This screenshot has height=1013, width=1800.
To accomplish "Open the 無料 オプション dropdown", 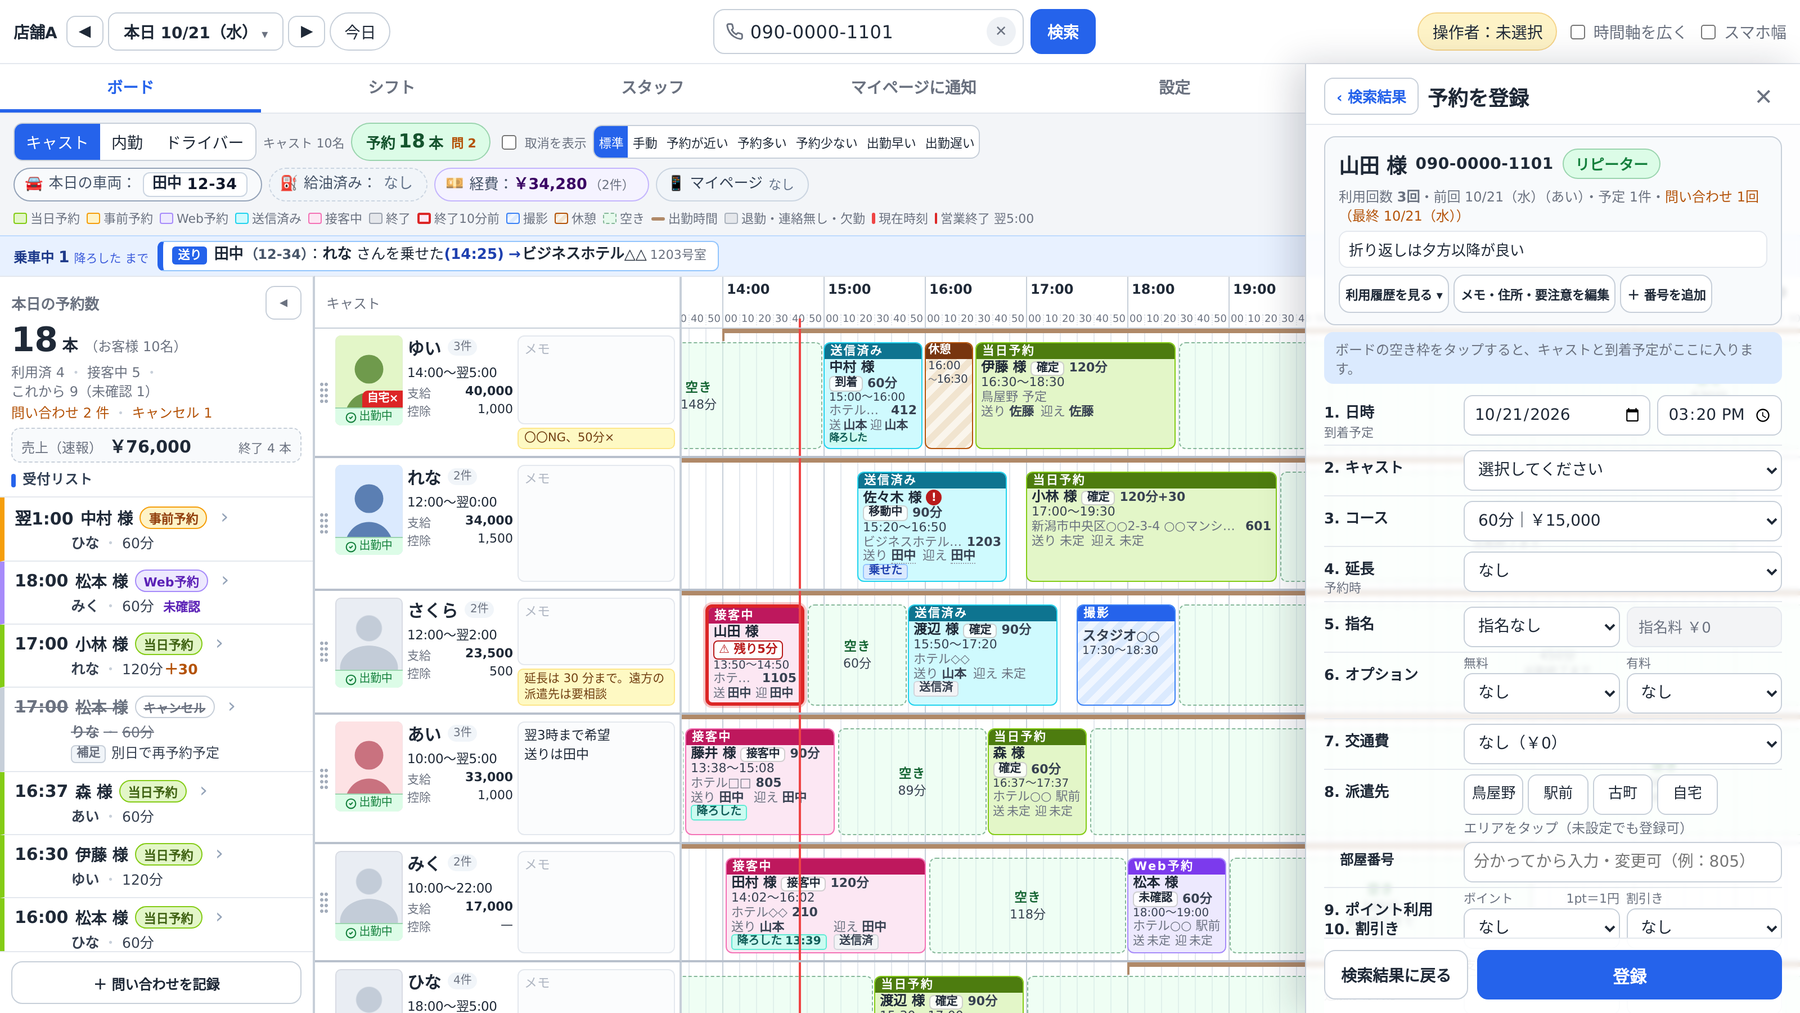I will (x=1541, y=692).
